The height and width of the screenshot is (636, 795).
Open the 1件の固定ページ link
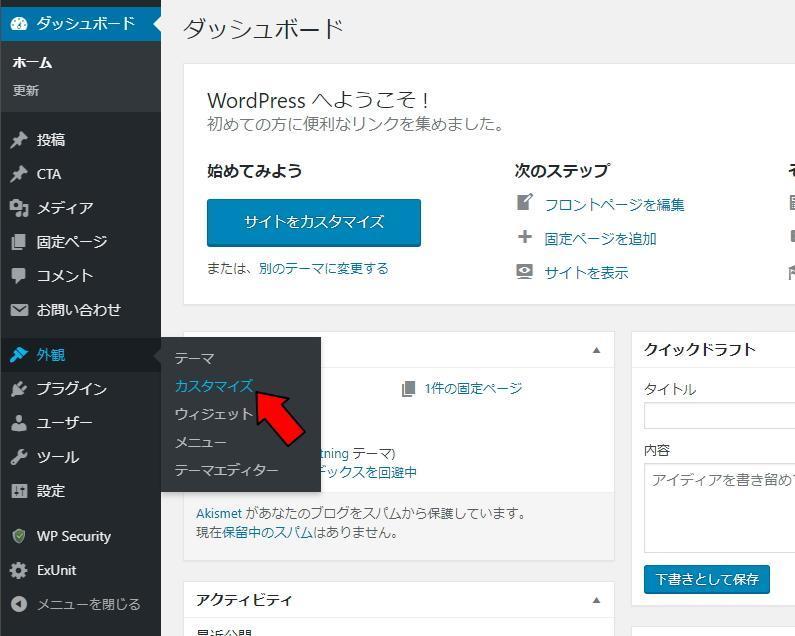473,388
